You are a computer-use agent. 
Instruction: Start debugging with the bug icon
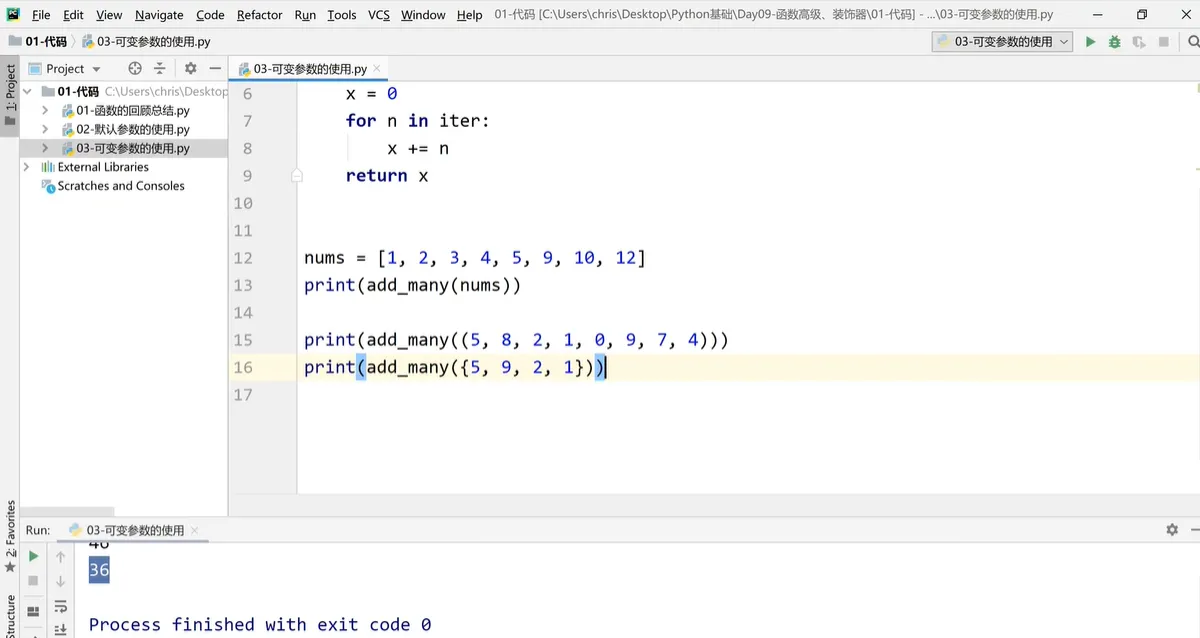pyautogui.click(x=1114, y=42)
